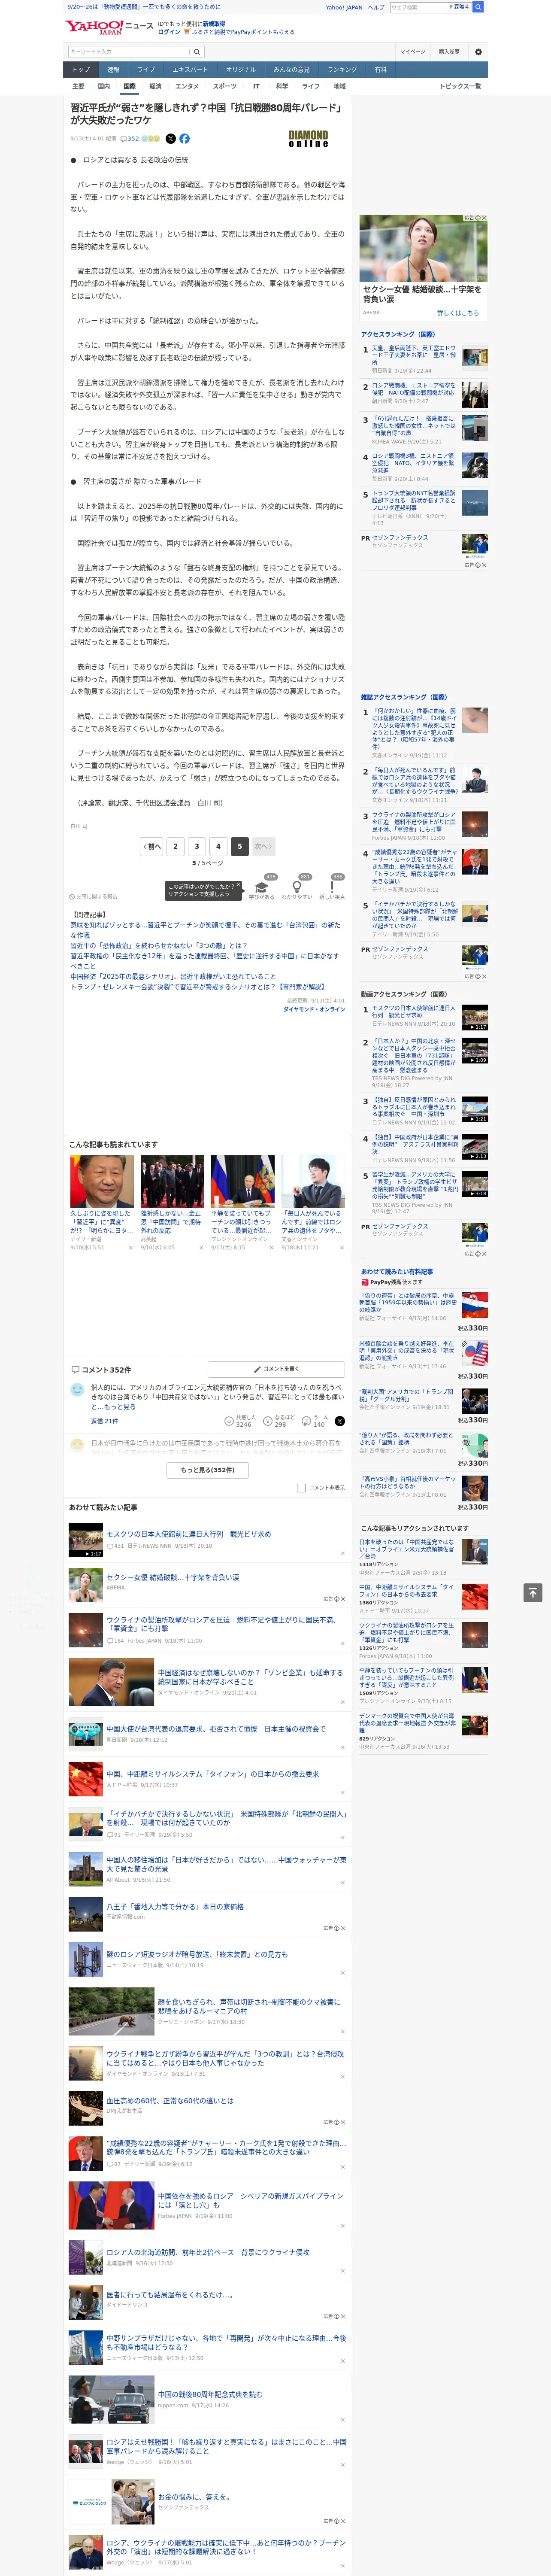Open settings via the gear icon
The image size is (551, 2576).
[x=478, y=52]
